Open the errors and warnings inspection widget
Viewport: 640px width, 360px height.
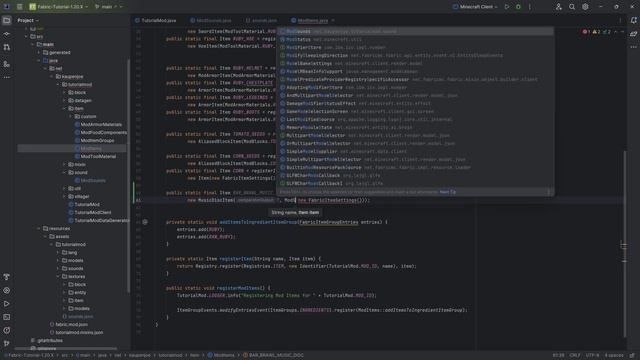tap(598, 32)
